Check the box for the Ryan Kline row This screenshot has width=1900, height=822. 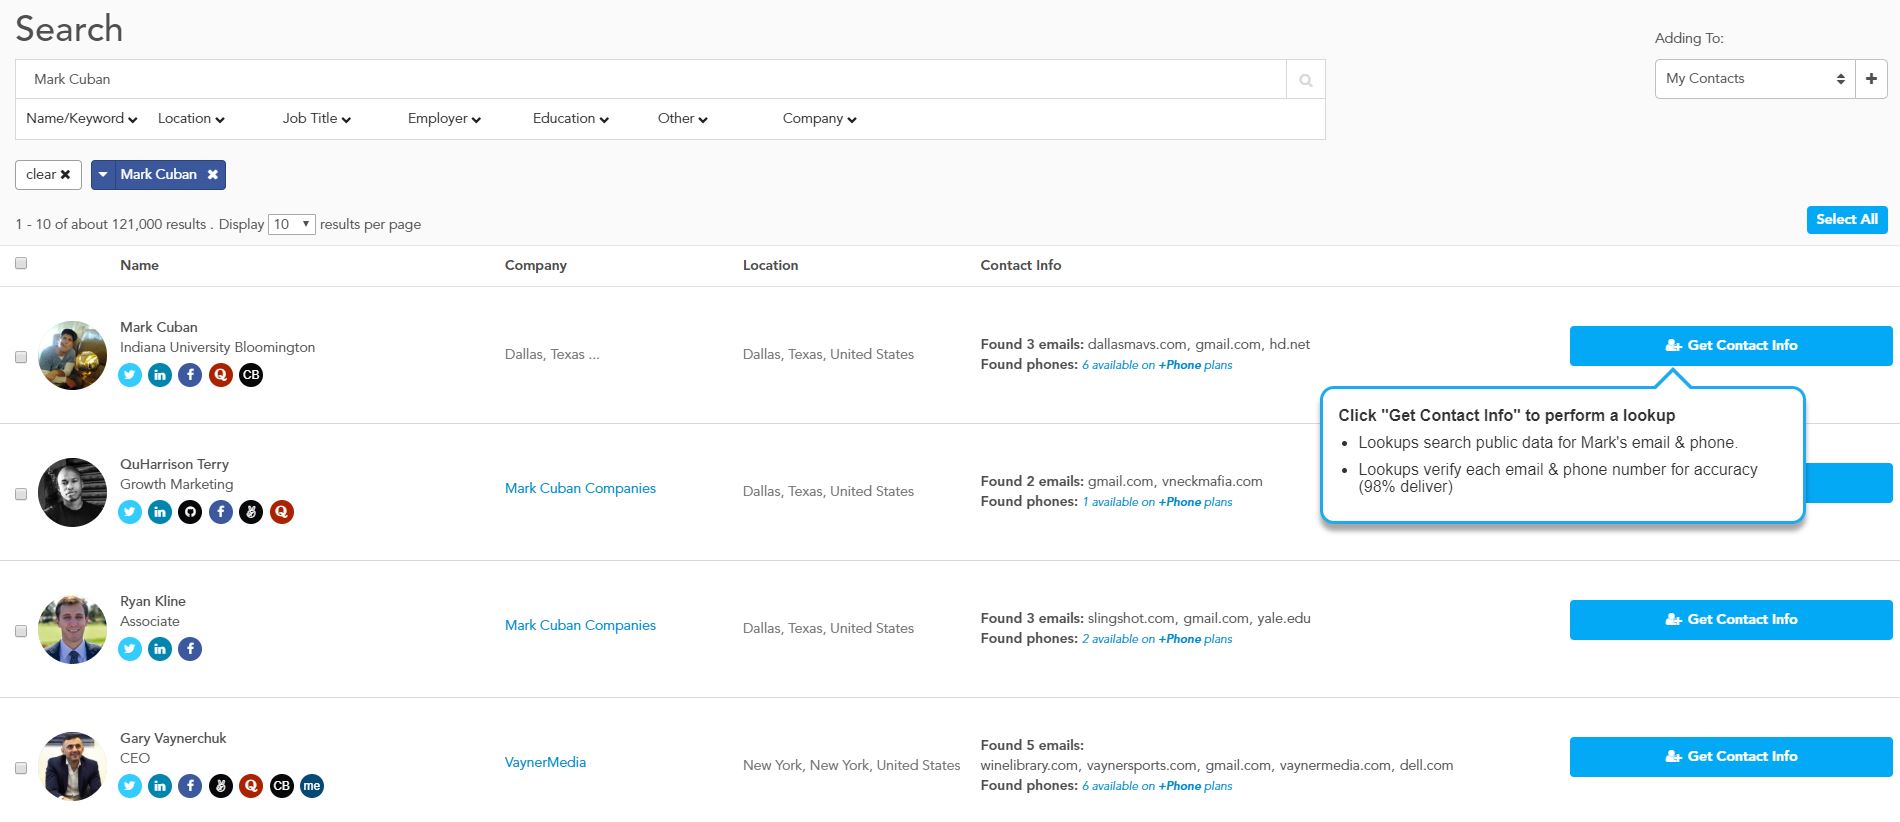[21, 631]
